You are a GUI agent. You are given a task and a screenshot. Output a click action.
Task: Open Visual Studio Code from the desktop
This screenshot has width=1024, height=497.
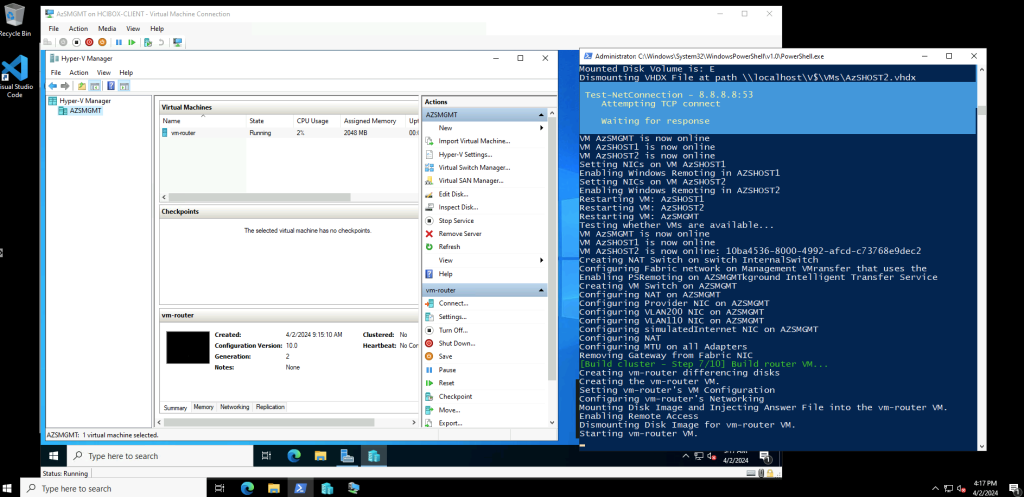coord(14,76)
